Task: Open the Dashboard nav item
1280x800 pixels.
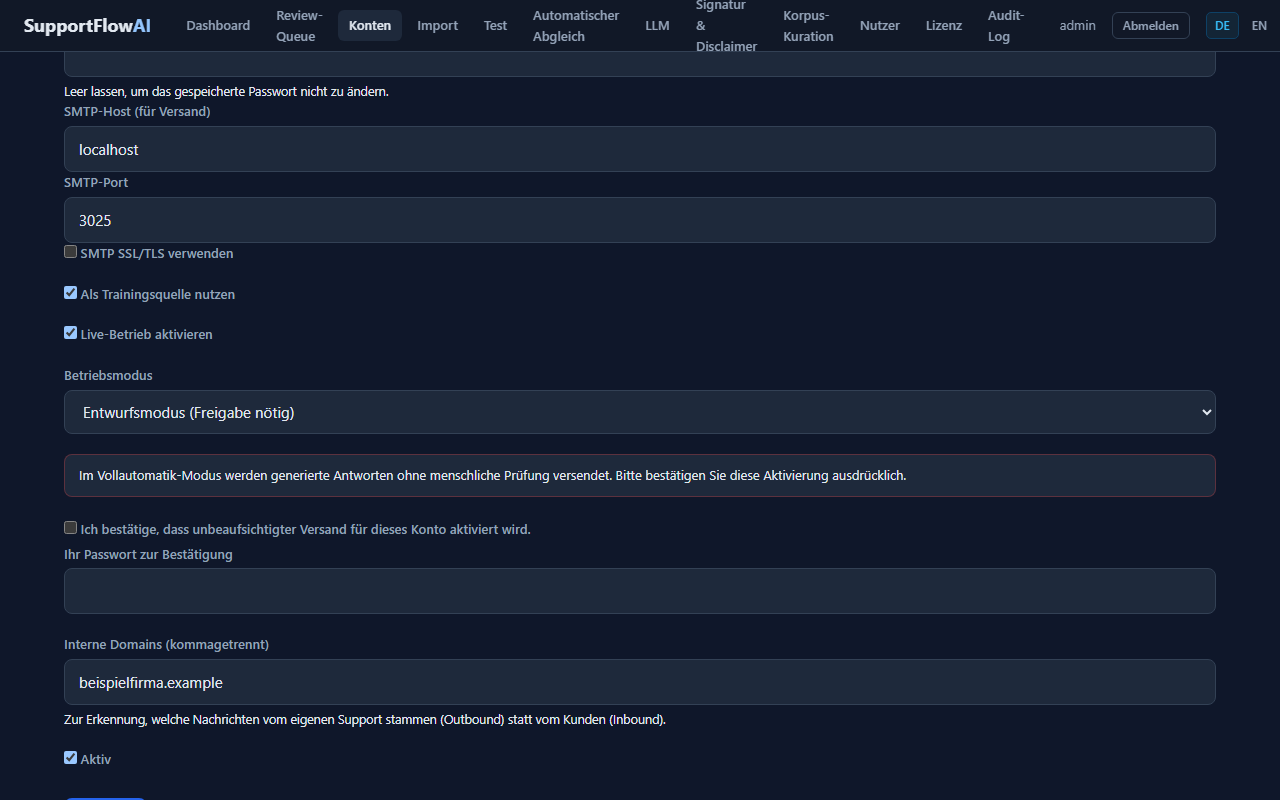Action: tap(218, 25)
